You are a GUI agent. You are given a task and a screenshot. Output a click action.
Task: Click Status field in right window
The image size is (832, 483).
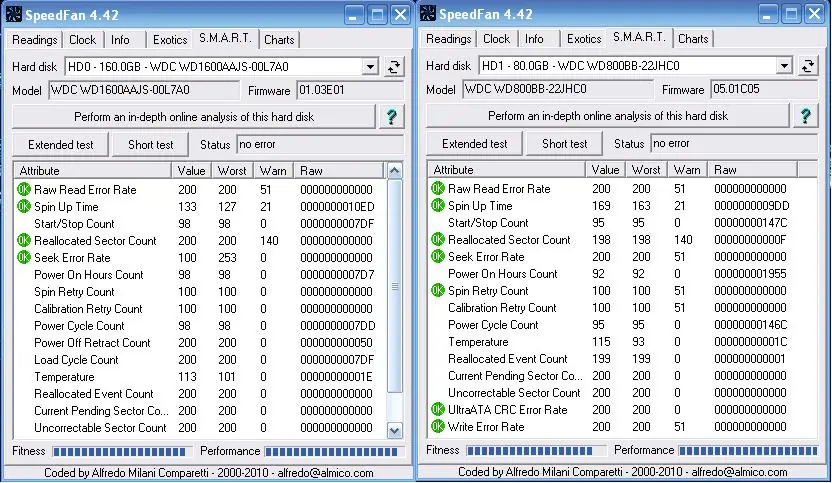733,143
